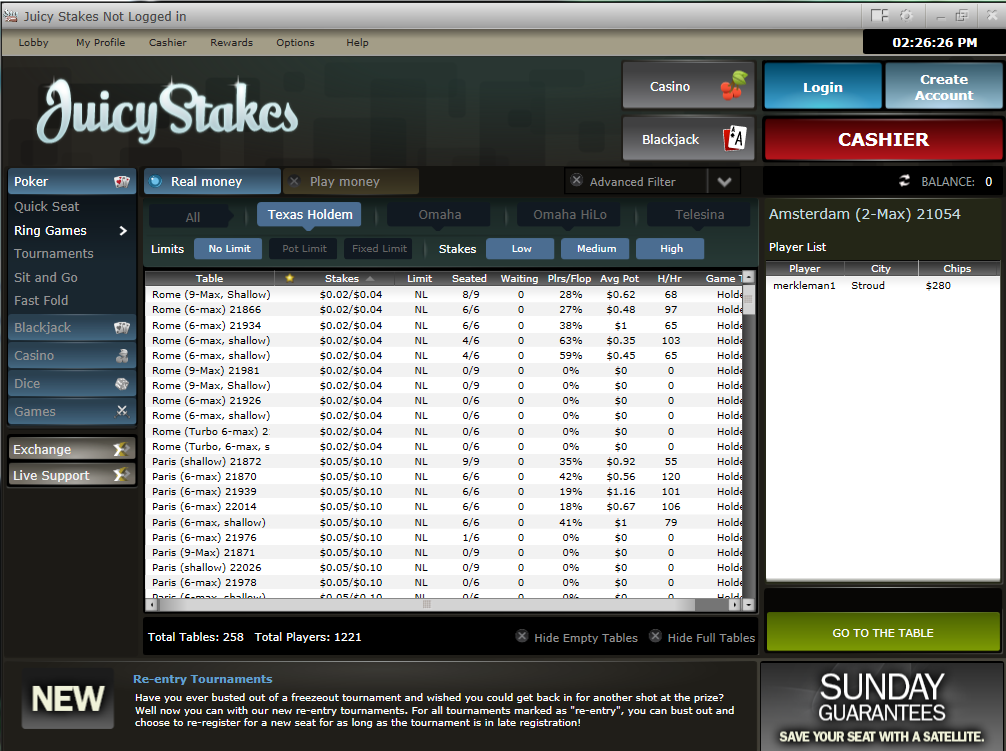
Task: Toggle the Advanced Filter checkbox
Action: pyautogui.click(x=576, y=180)
